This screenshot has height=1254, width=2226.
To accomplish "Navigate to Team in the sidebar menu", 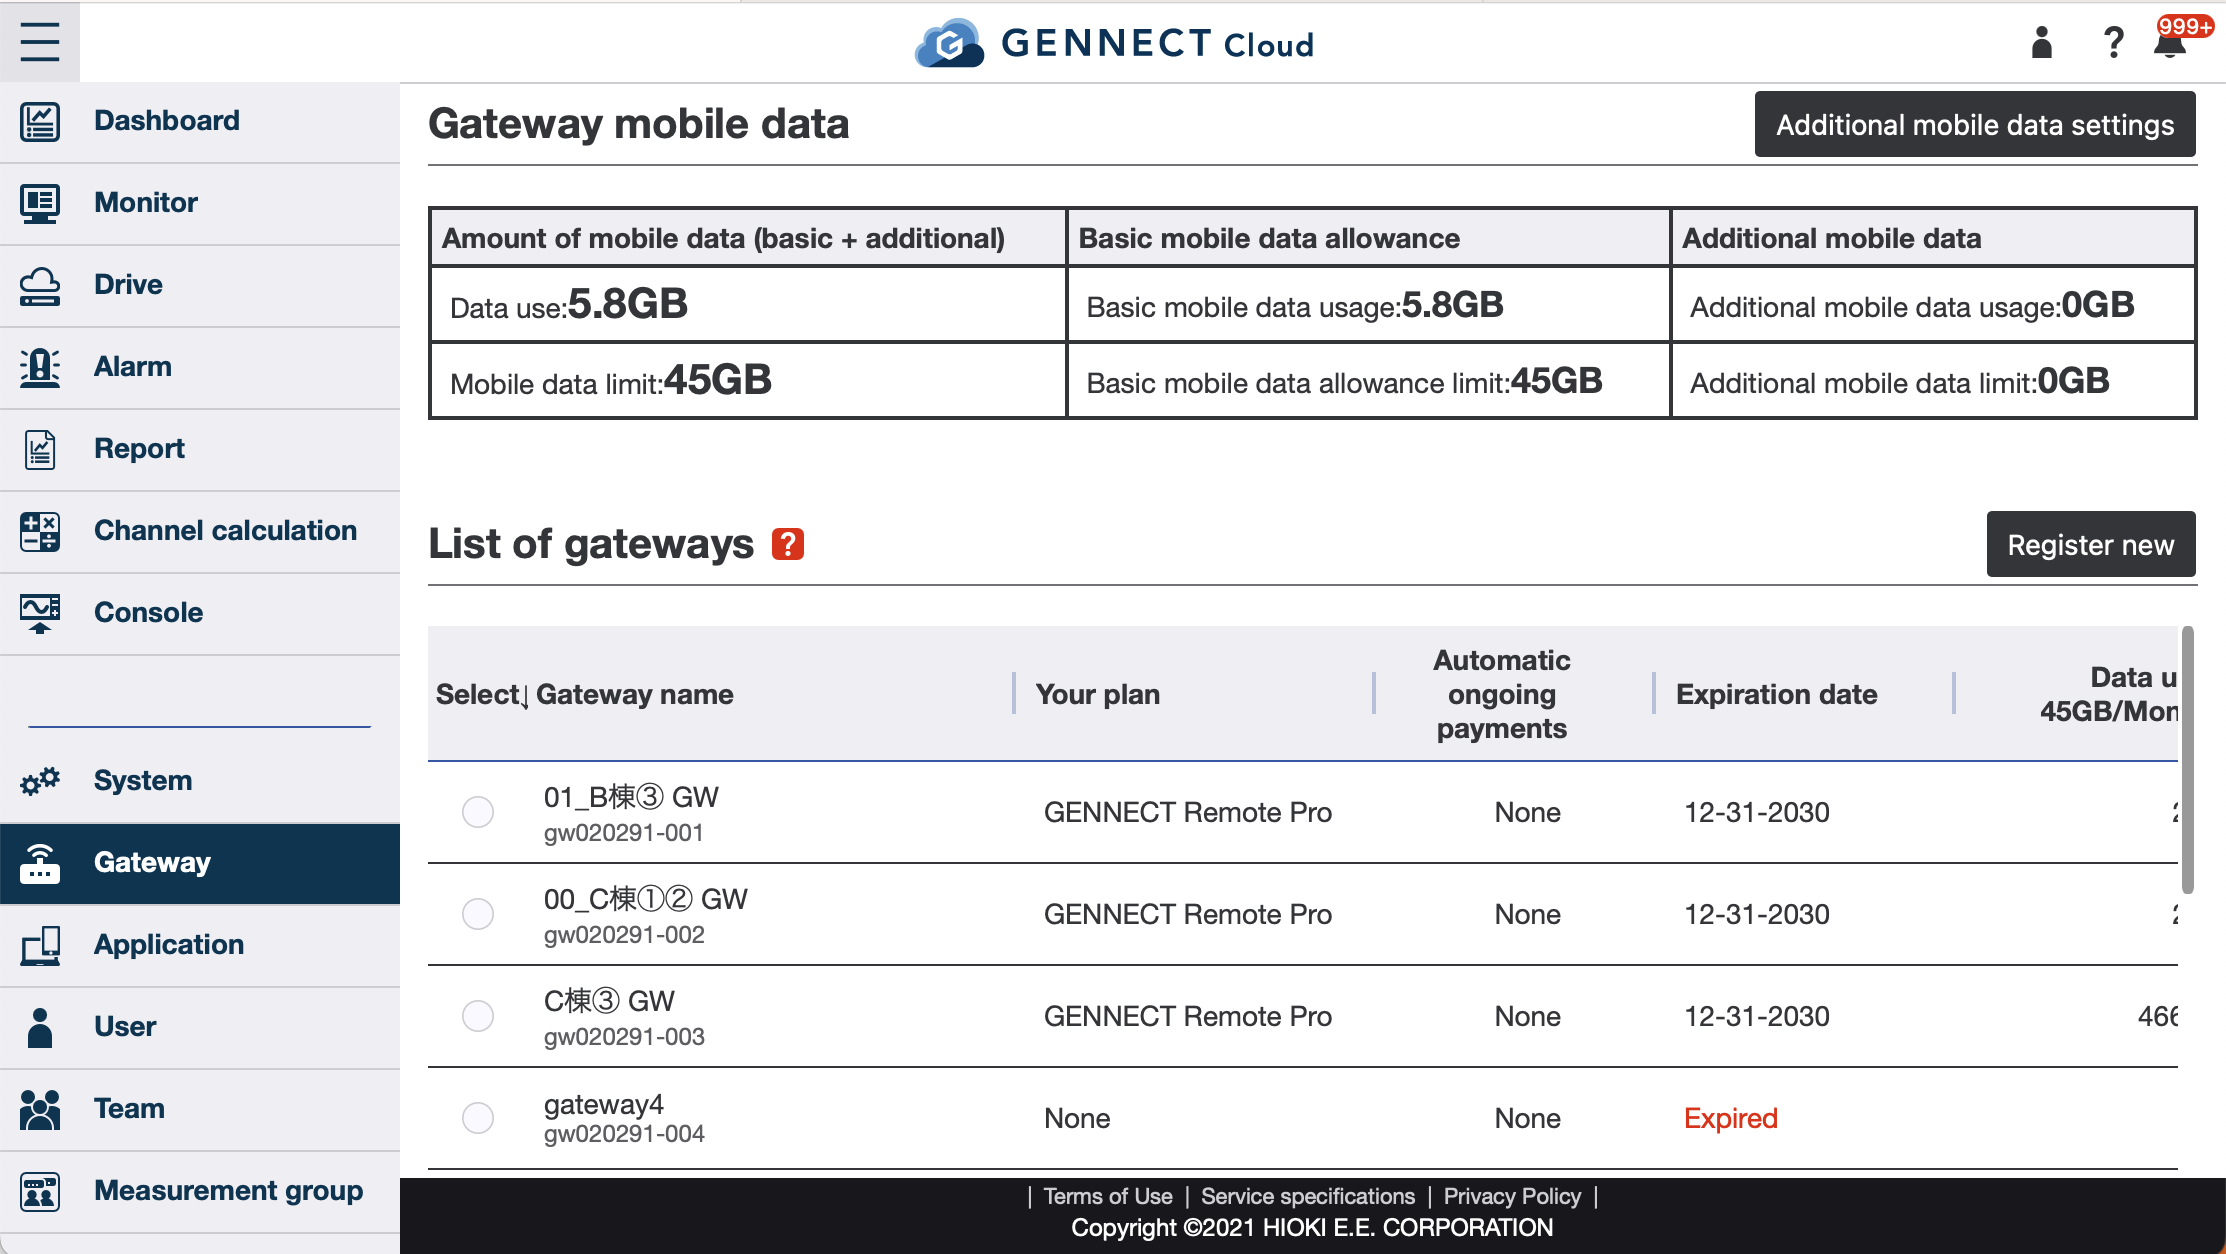I will click(x=128, y=1108).
